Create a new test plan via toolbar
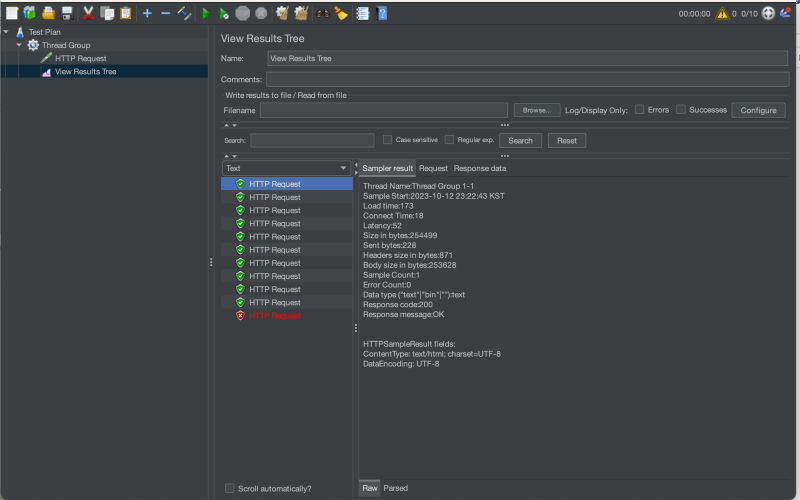The image size is (800, 500). tap(12, 13)
